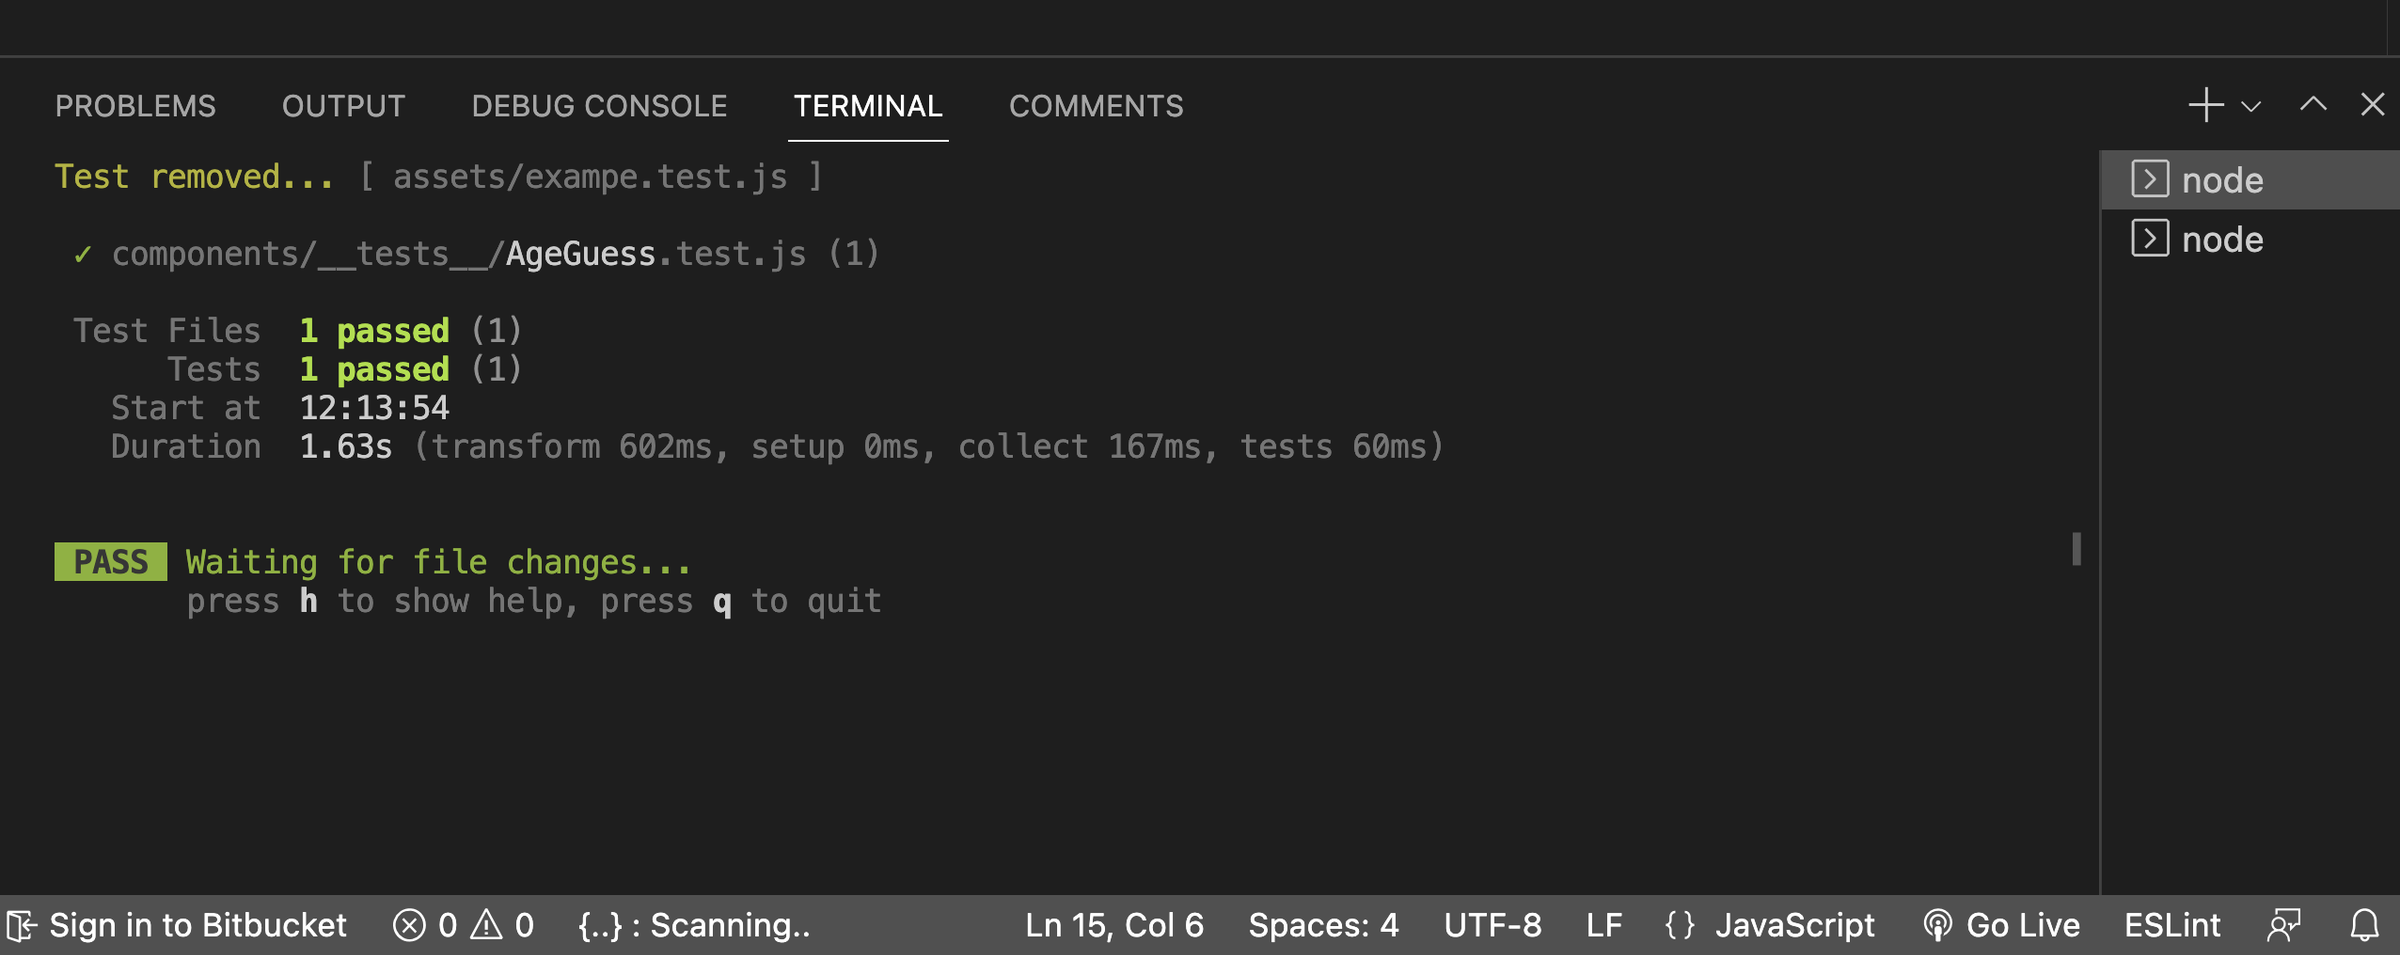Open go to line via Ln 15, Col 6
Image resolution: width=2400 pixels, height=955 pixels.
(x=1114, y=925)
